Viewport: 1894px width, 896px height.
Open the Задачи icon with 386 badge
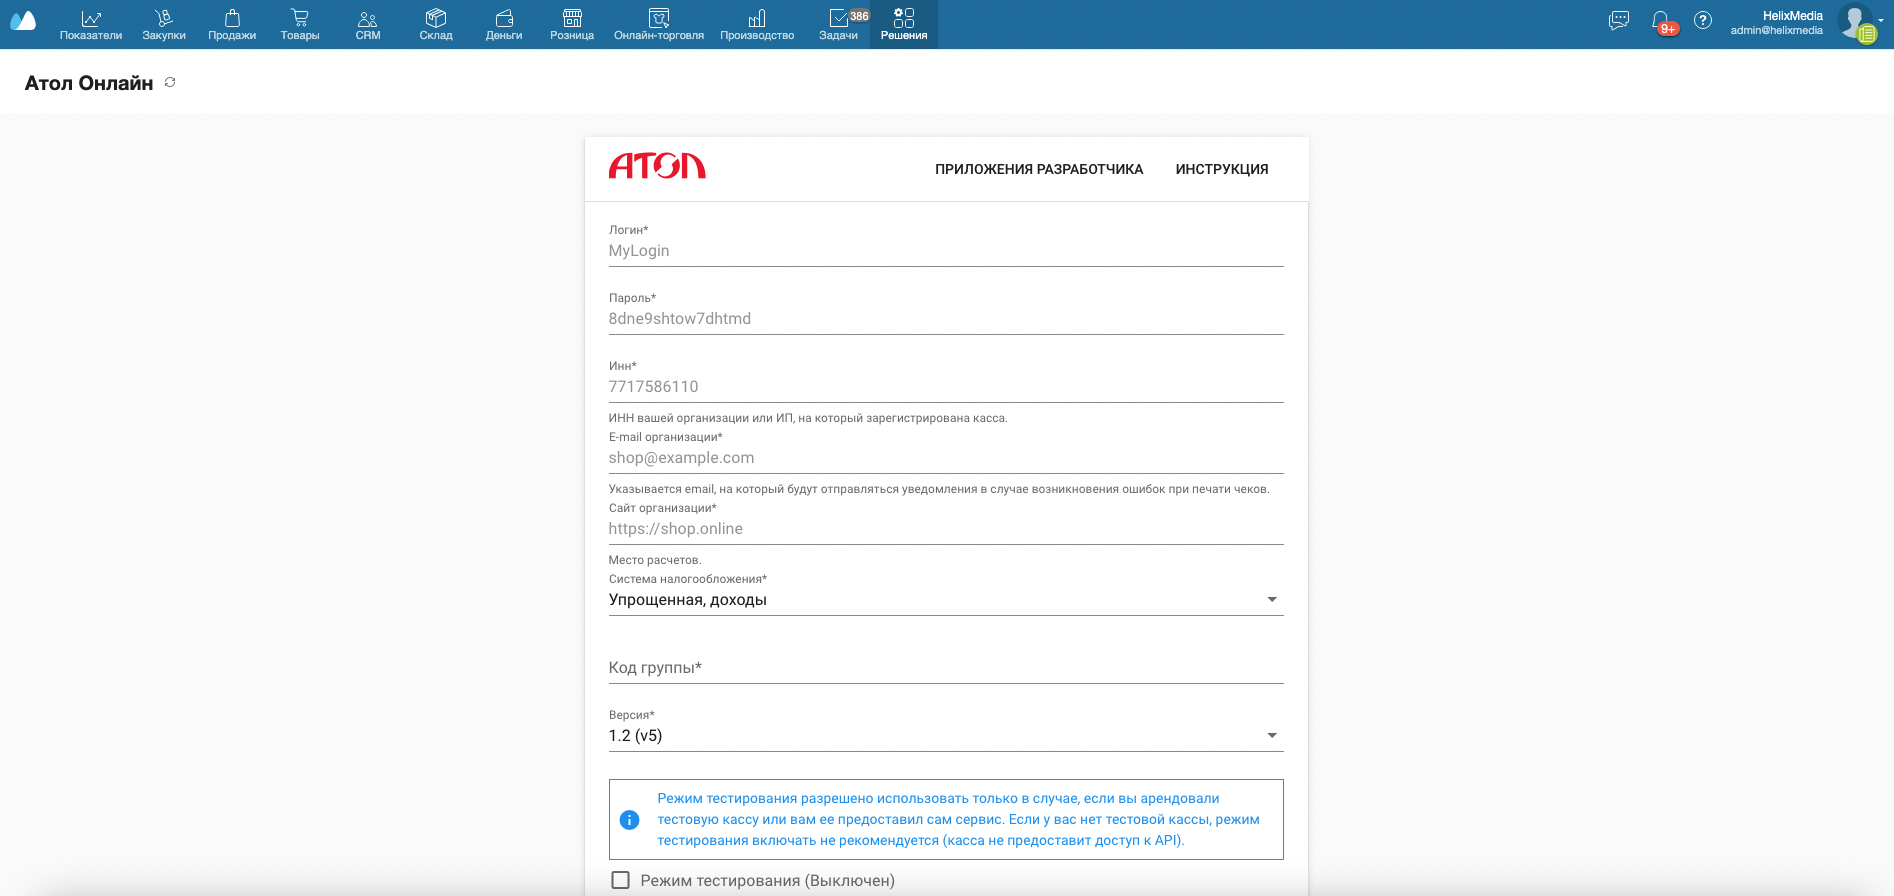(x=839, y=18)
